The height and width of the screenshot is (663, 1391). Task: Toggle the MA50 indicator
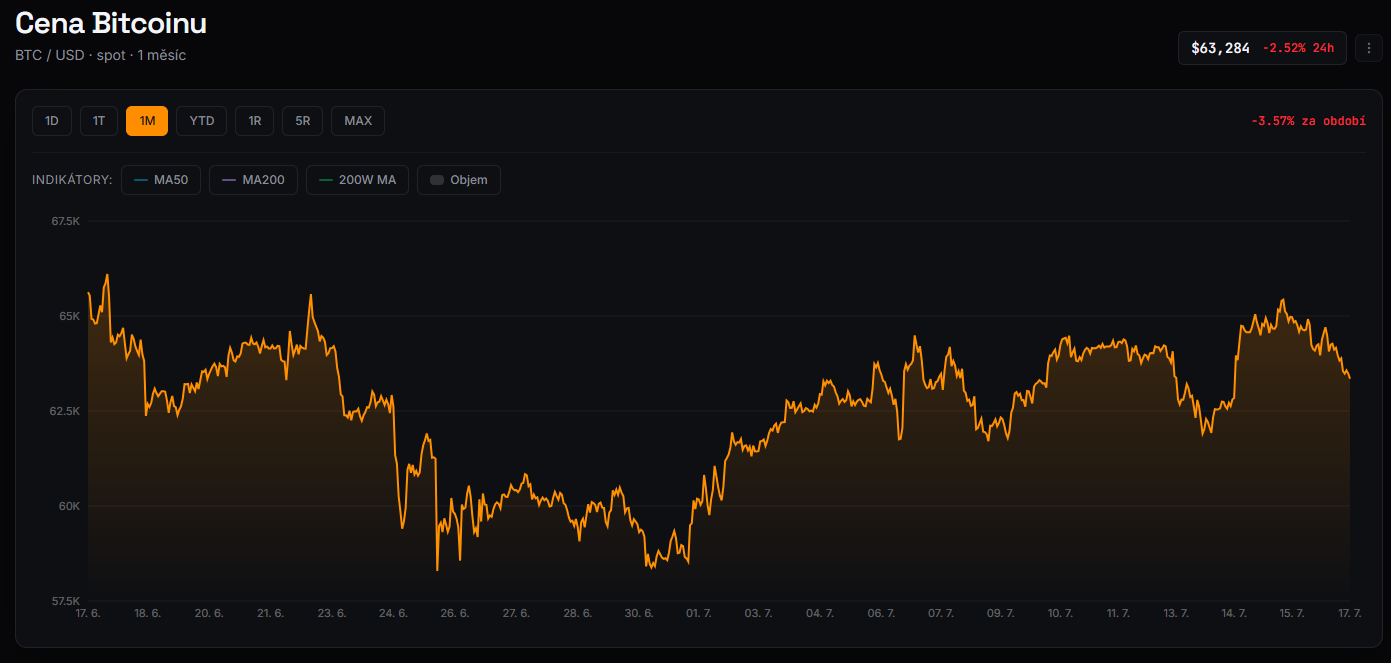point(161,180)
